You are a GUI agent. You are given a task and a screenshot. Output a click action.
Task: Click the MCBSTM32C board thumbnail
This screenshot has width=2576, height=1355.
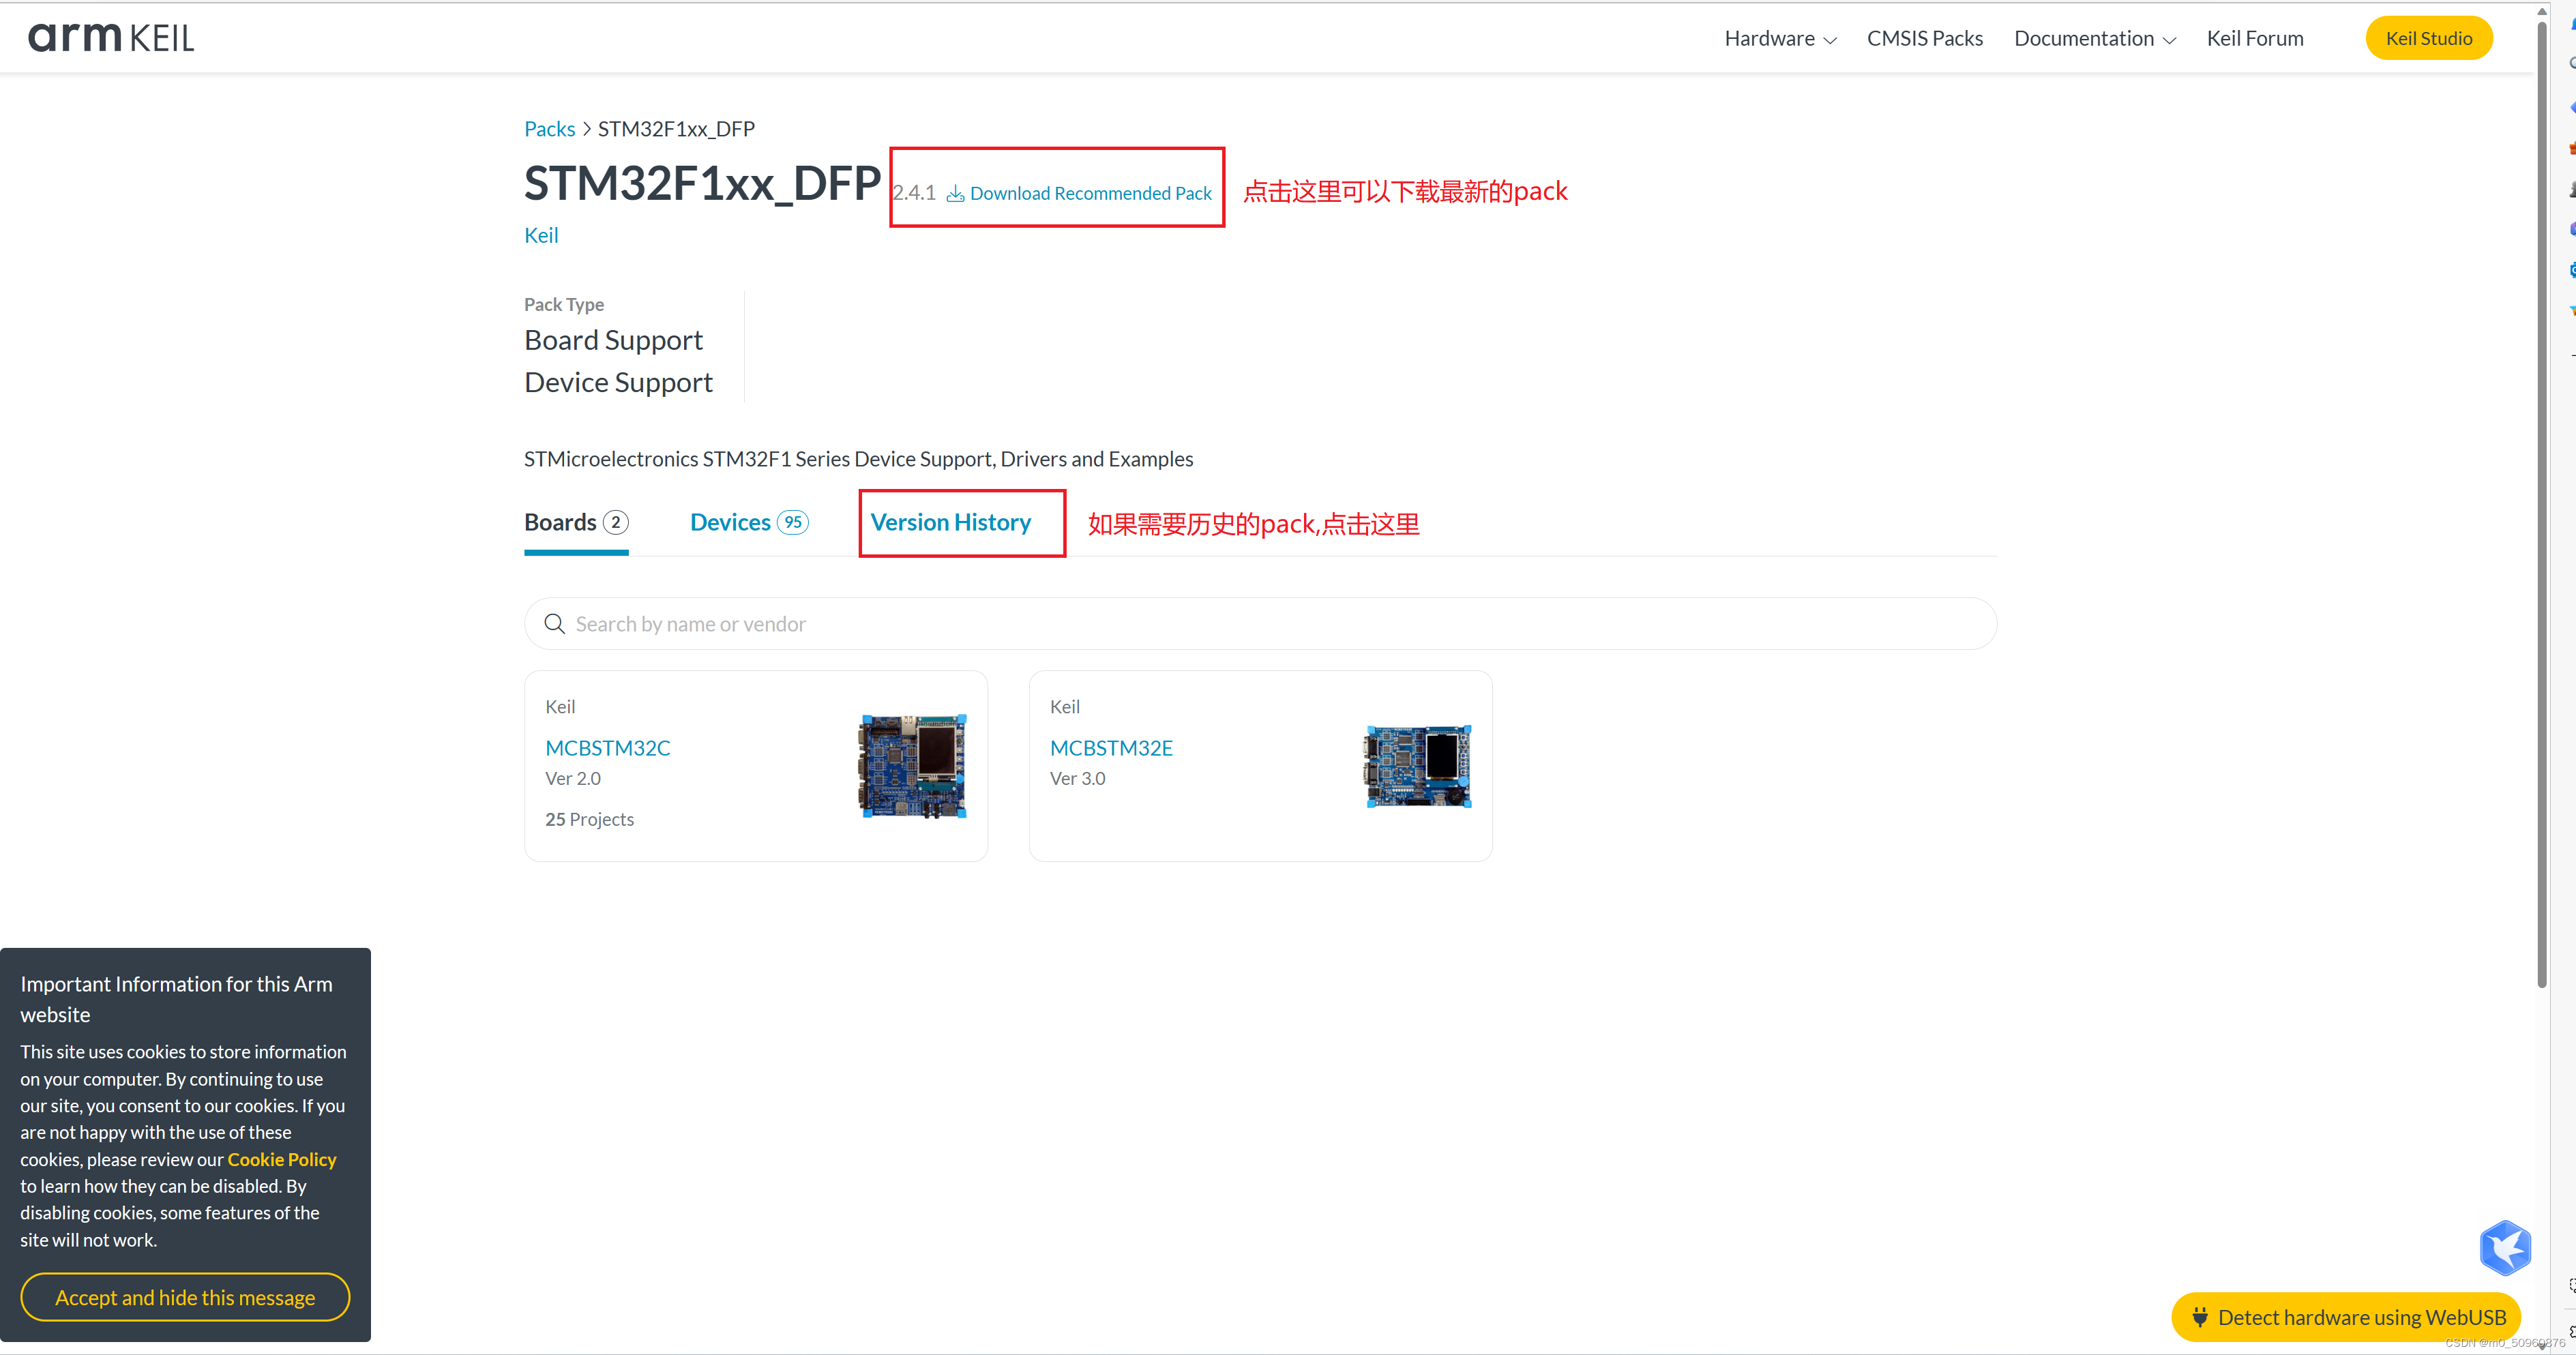point(912,766)
